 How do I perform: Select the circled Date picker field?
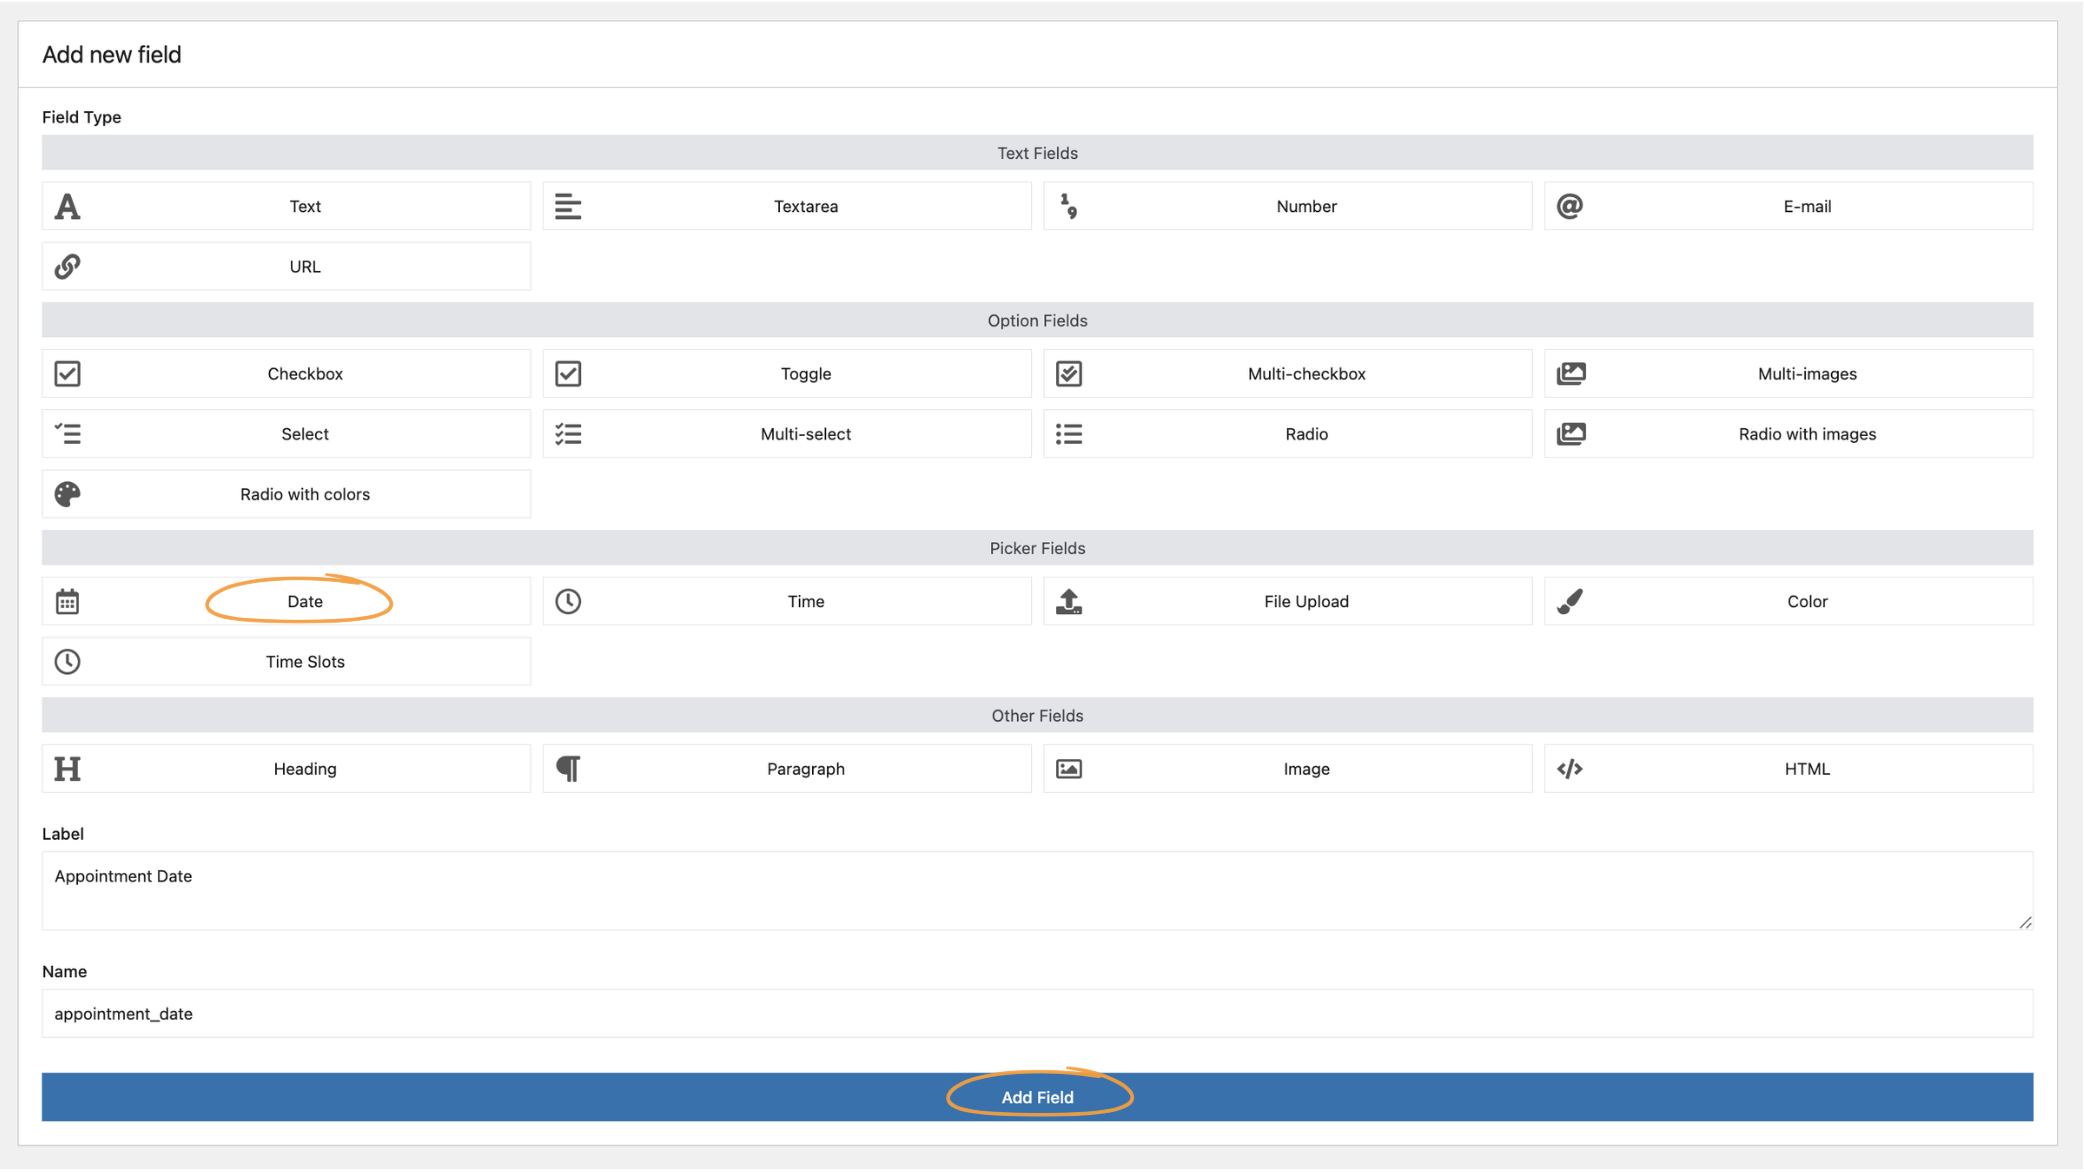(304, 601)
